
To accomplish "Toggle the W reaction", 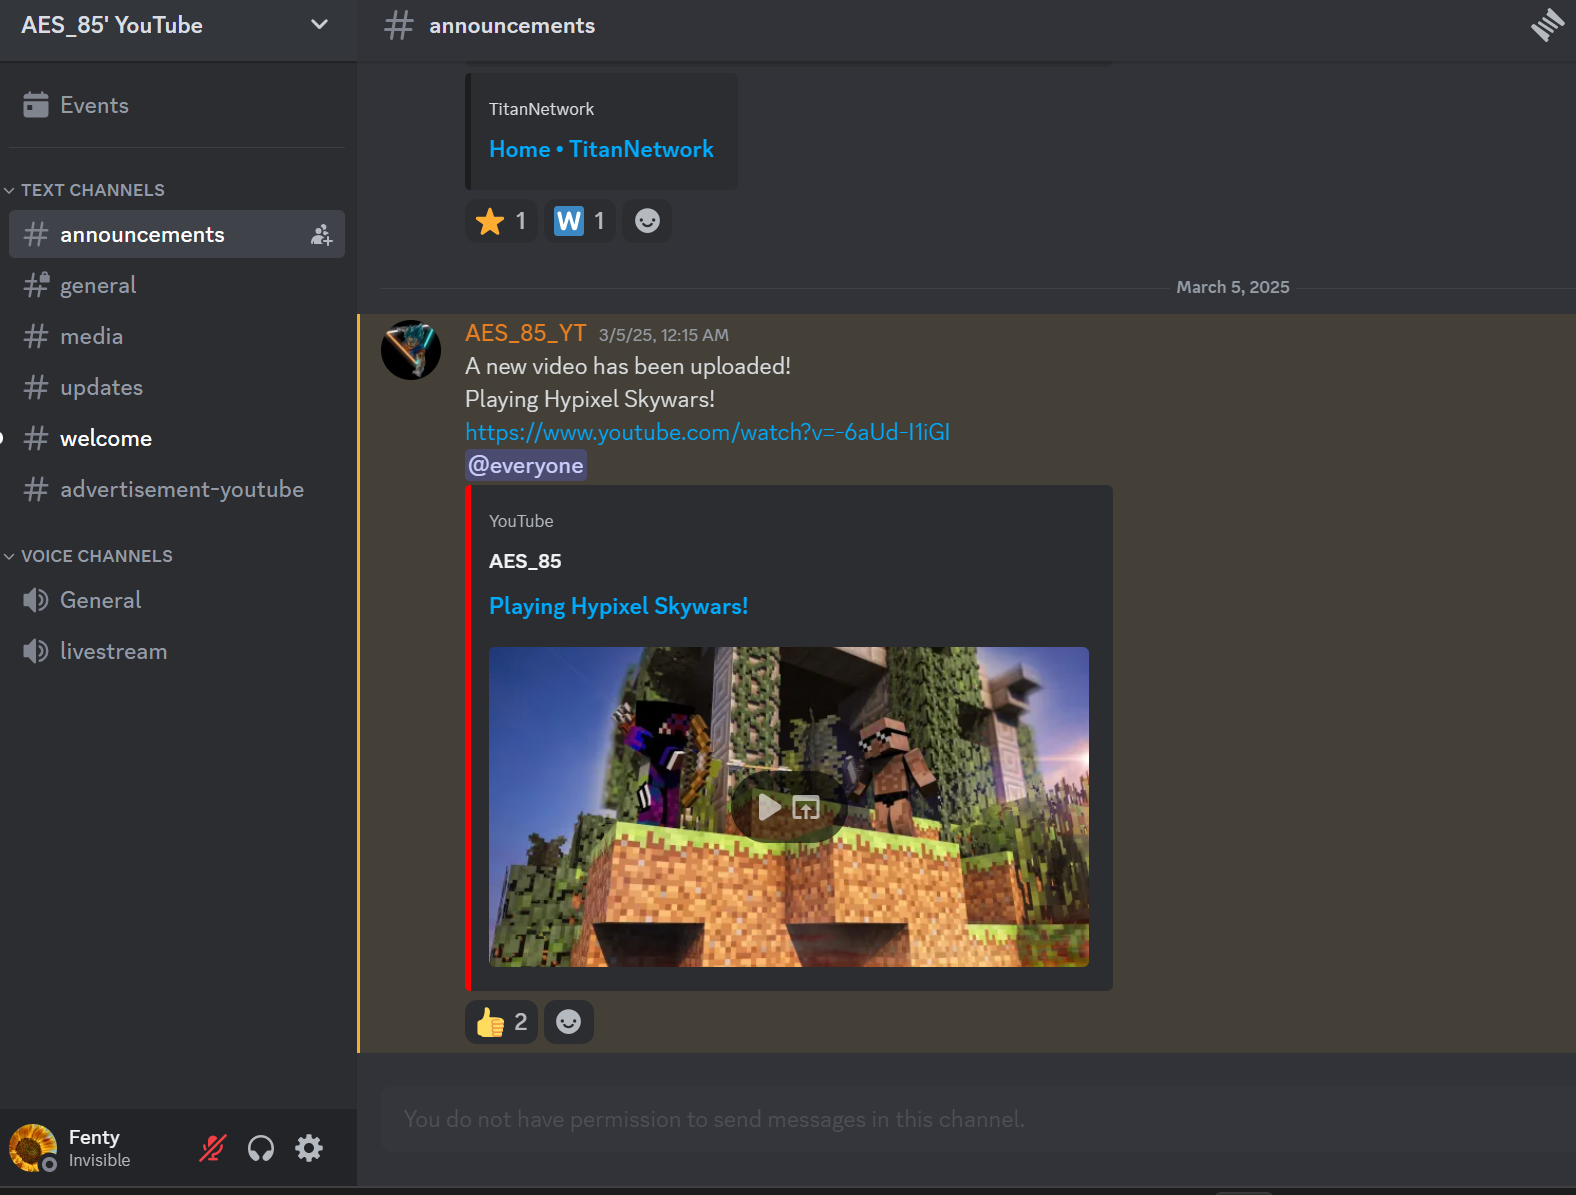I will tap(580, 221).
